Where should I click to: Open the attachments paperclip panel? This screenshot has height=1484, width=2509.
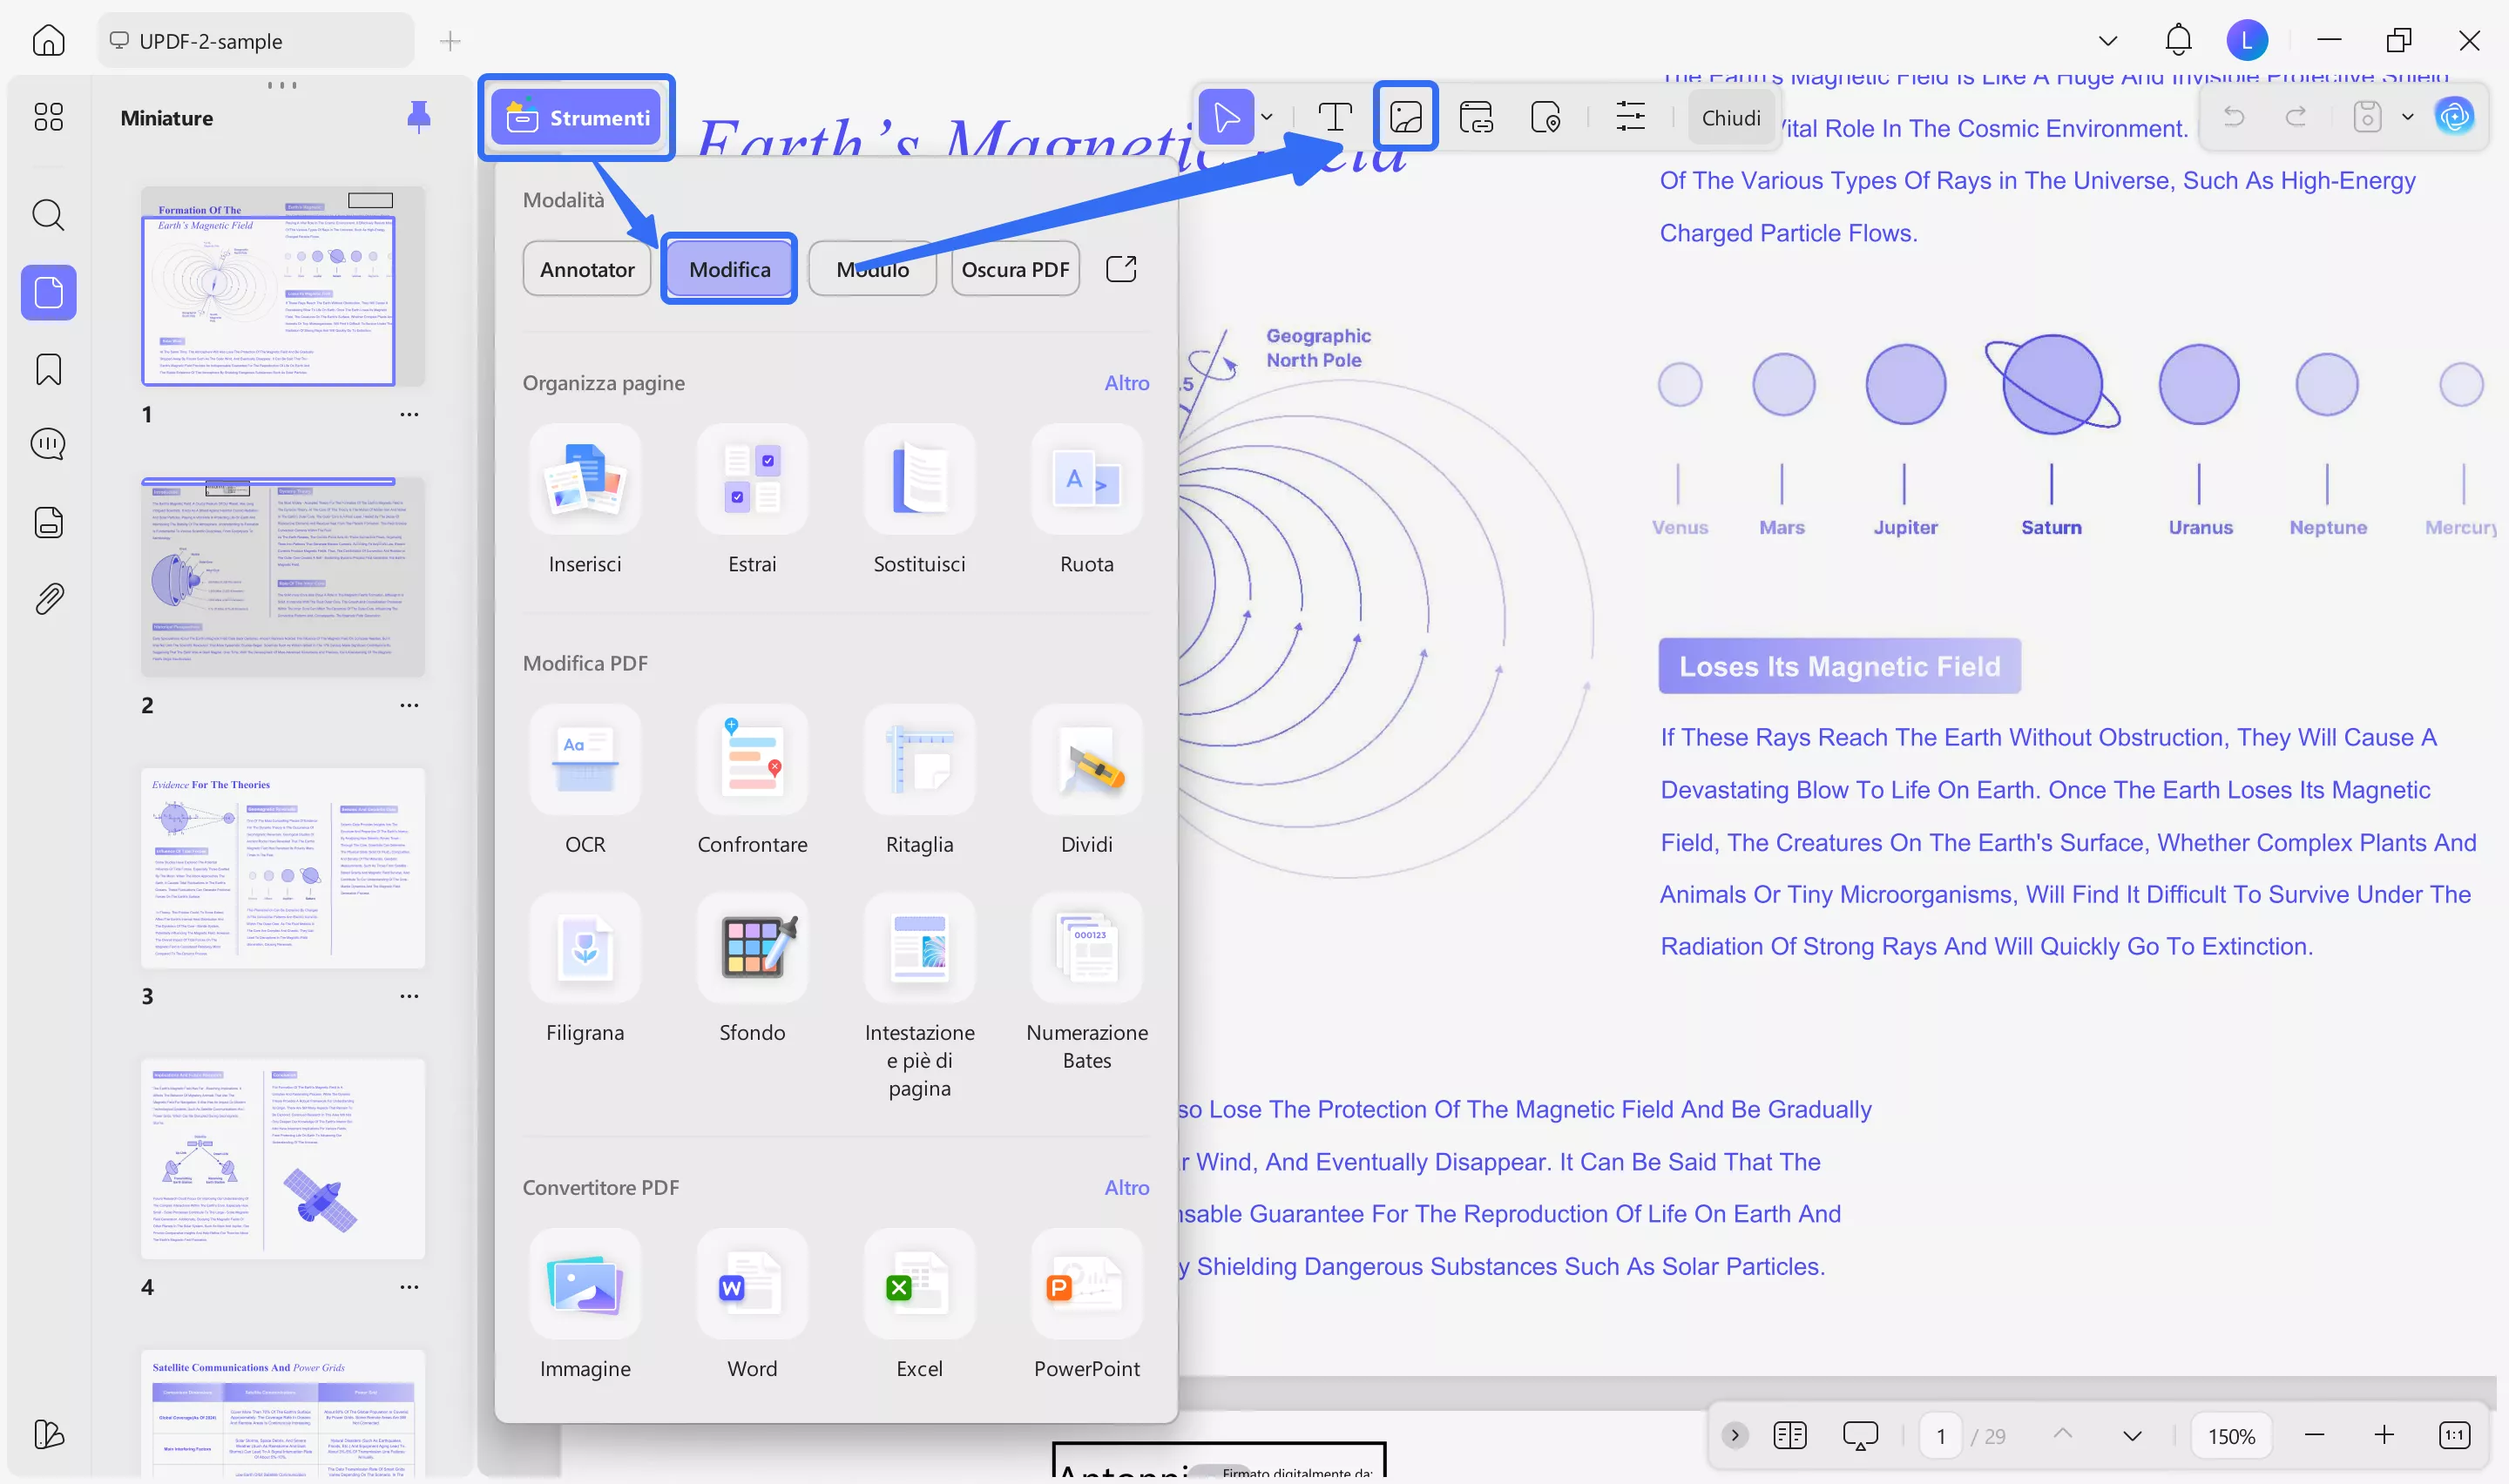pos(48,599)
